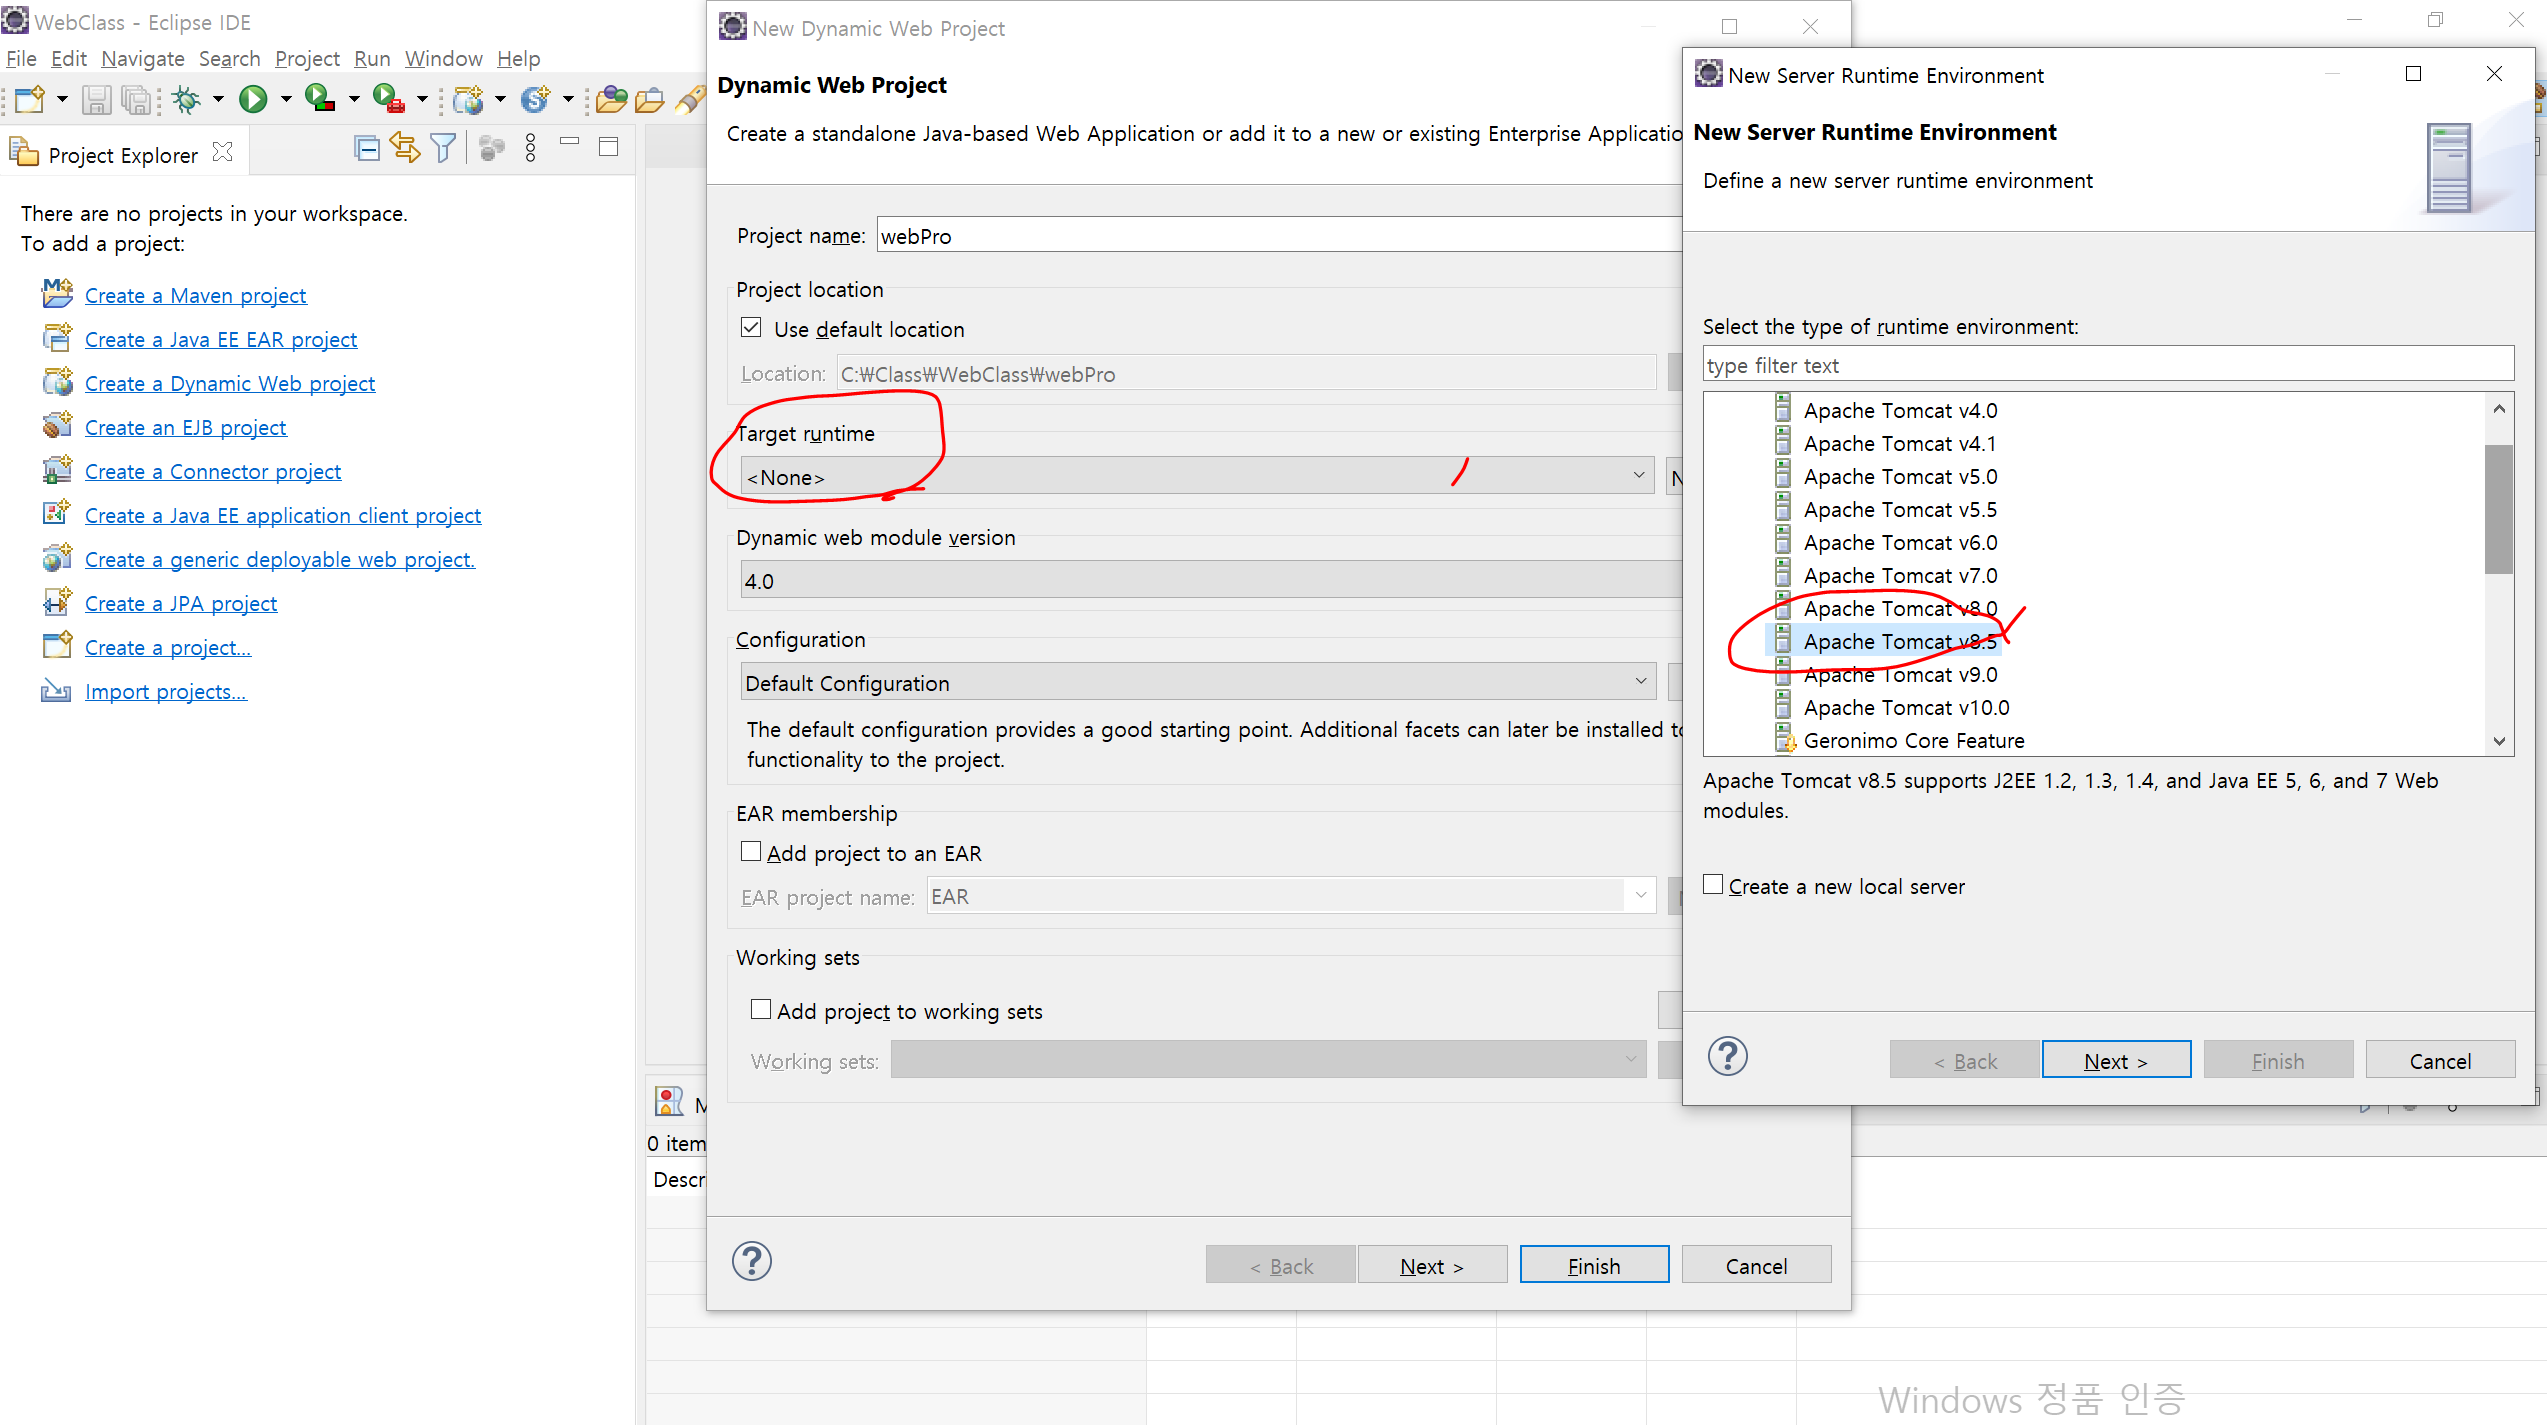
Task: Toggle Link with Editor in Project Explorer
Action: [405, 148]
